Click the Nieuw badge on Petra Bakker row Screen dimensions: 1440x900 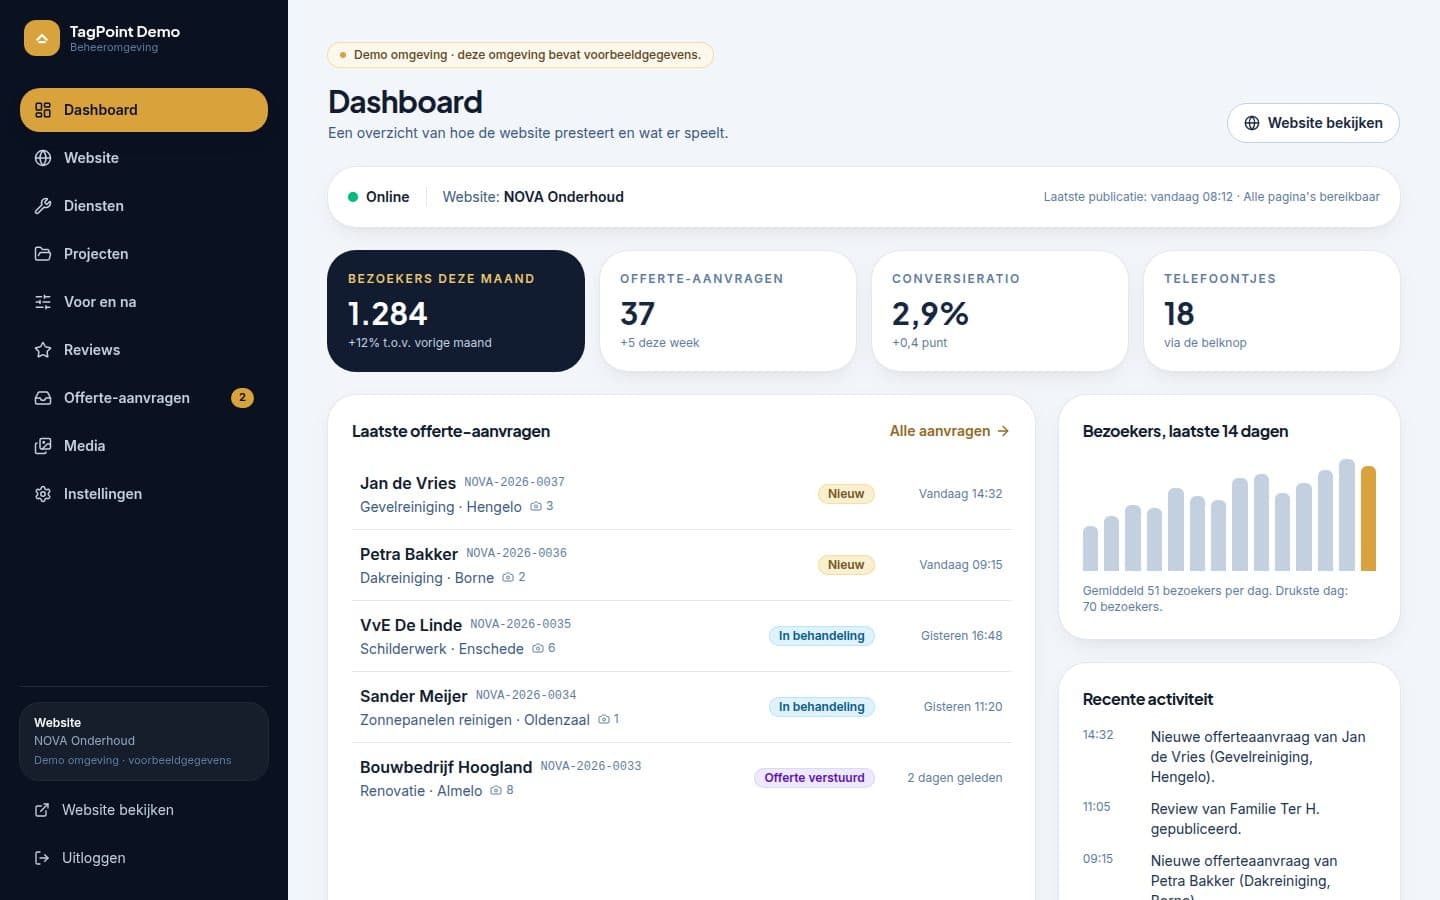tap(846, 565)
